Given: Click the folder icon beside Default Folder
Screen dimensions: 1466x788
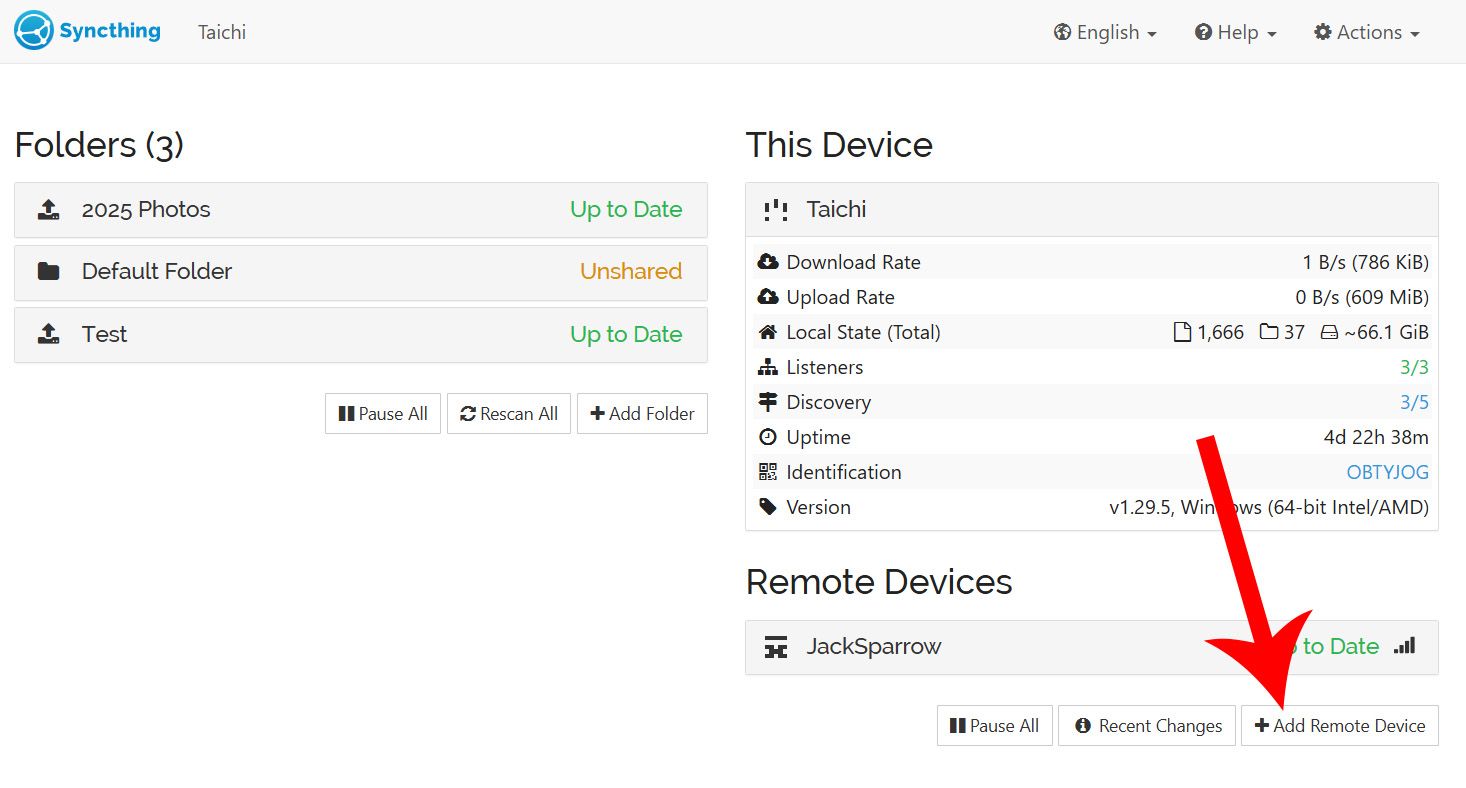Looking at the screenshot, I should click(x=48, y=271).
